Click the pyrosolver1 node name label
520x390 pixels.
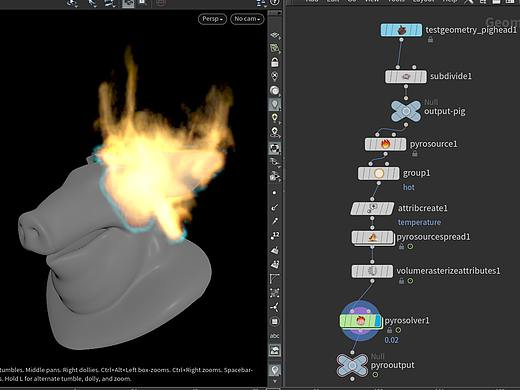(407, 321)
